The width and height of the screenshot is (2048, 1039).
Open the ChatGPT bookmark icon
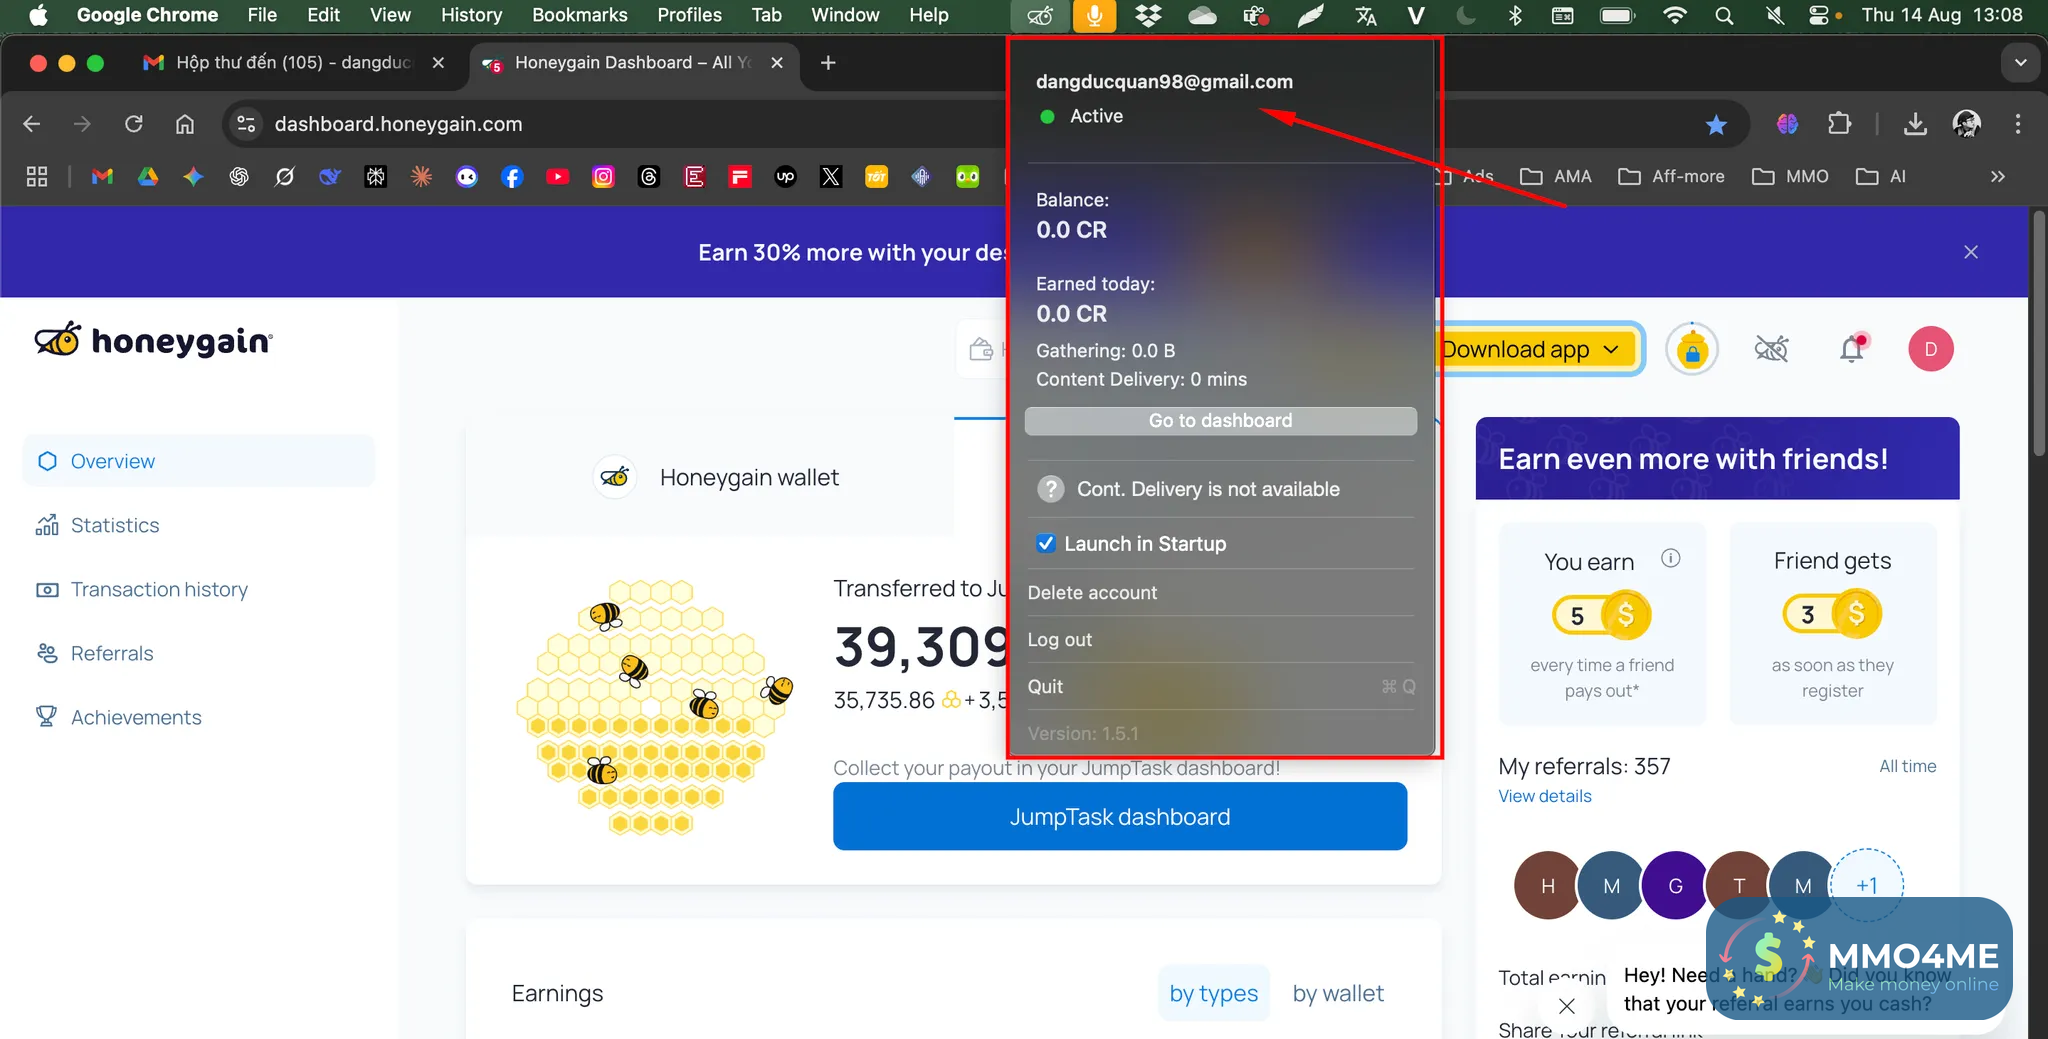(239, 177)
